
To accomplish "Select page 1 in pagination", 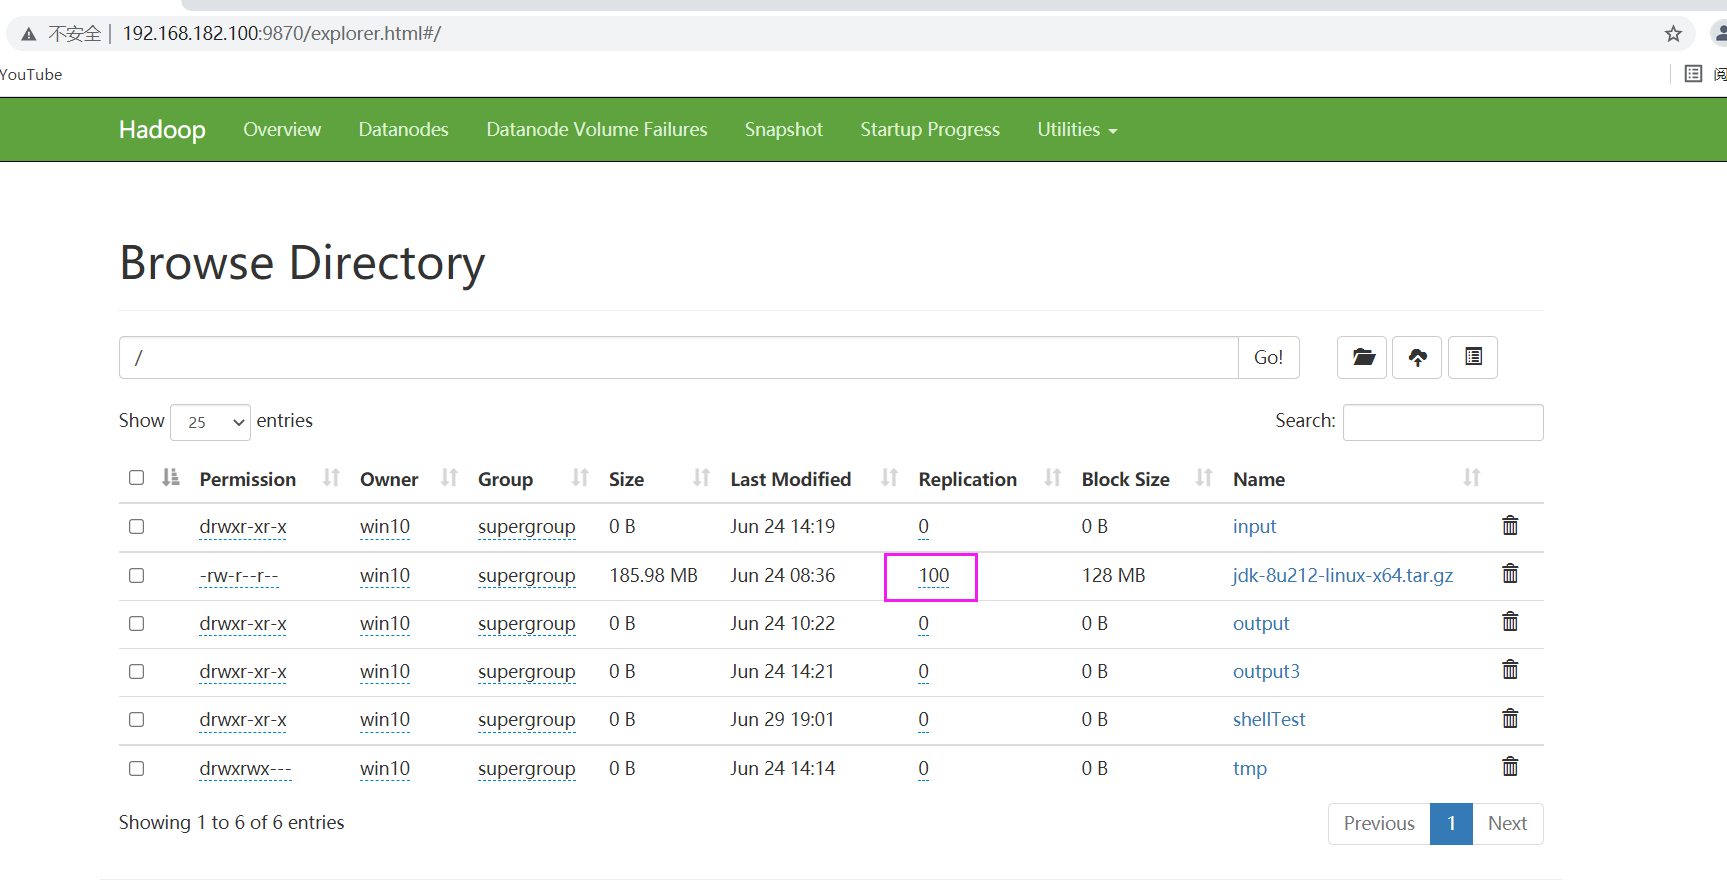I will (x=1451, y=823).
